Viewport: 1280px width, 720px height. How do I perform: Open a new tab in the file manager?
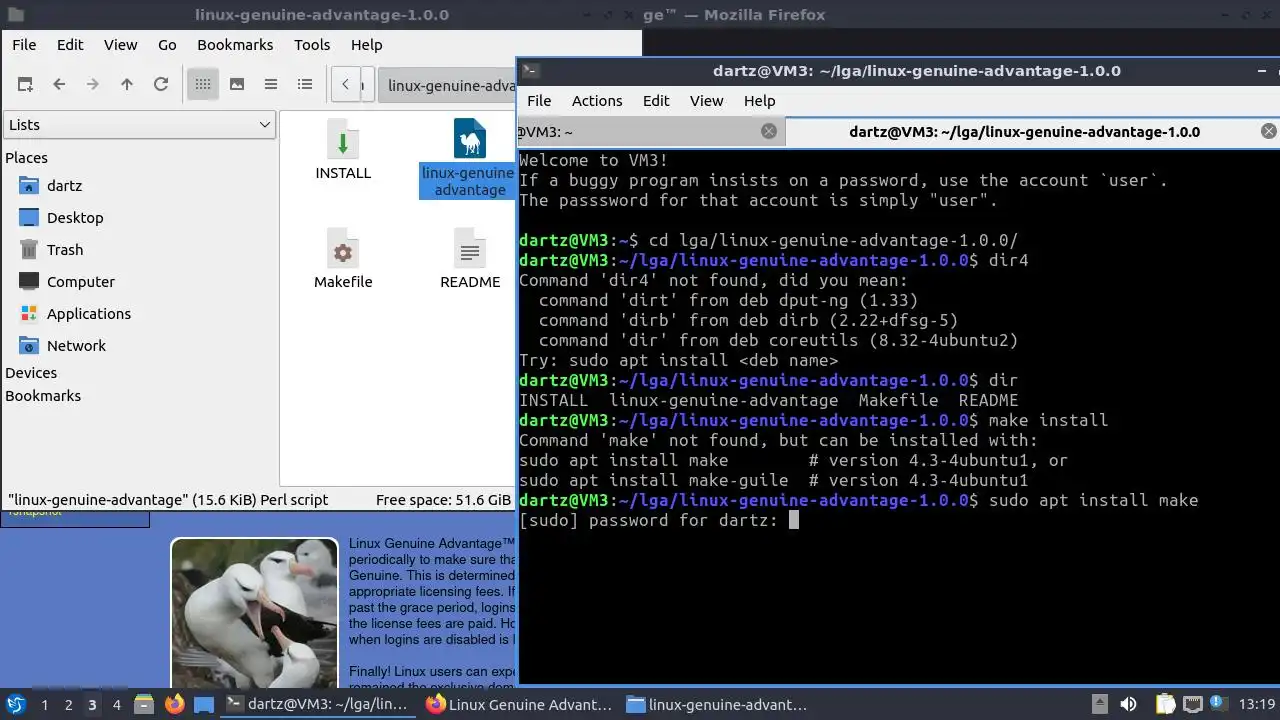pos(25,85)
